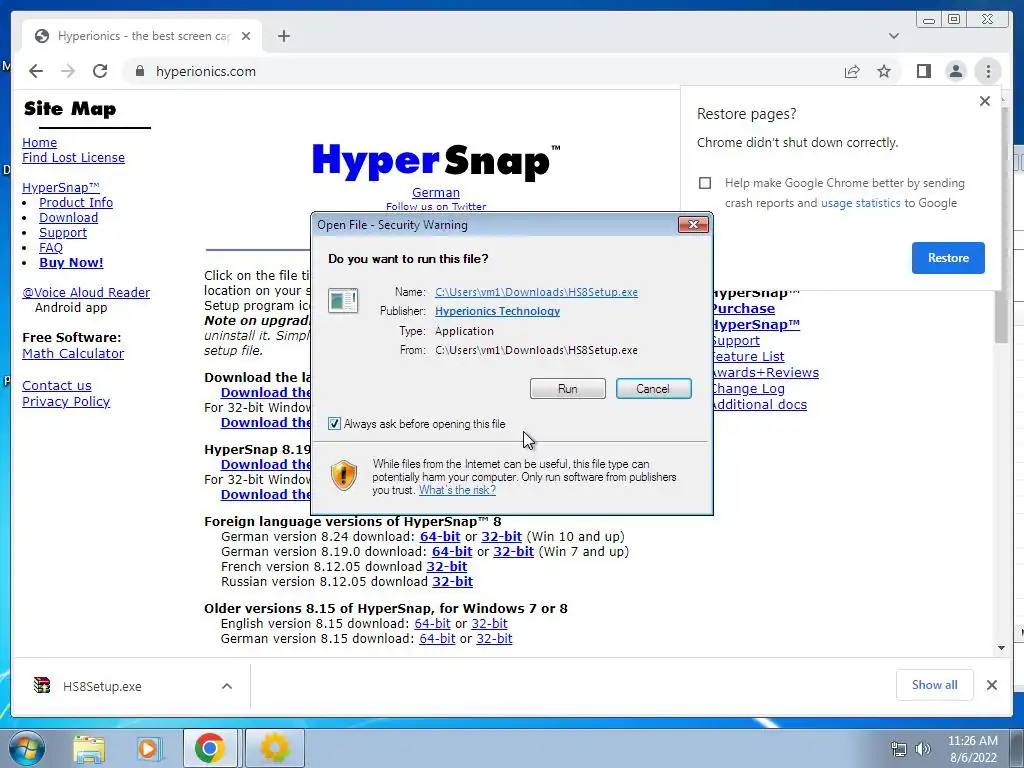This screenshot has height=768, width=1024.
Task: Close the Hyperionics tab
Action: coord(246,36)
